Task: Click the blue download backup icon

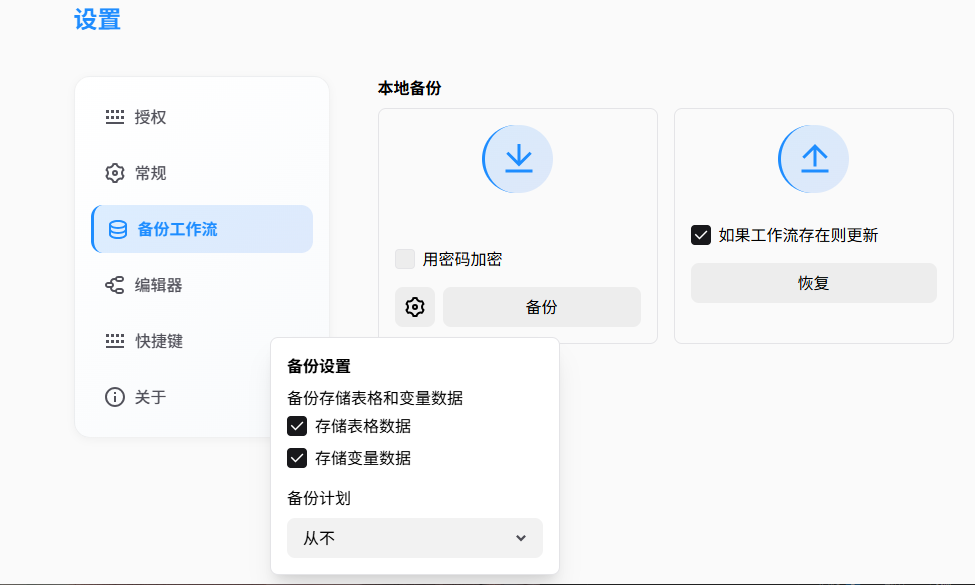Action: [516, 159]
